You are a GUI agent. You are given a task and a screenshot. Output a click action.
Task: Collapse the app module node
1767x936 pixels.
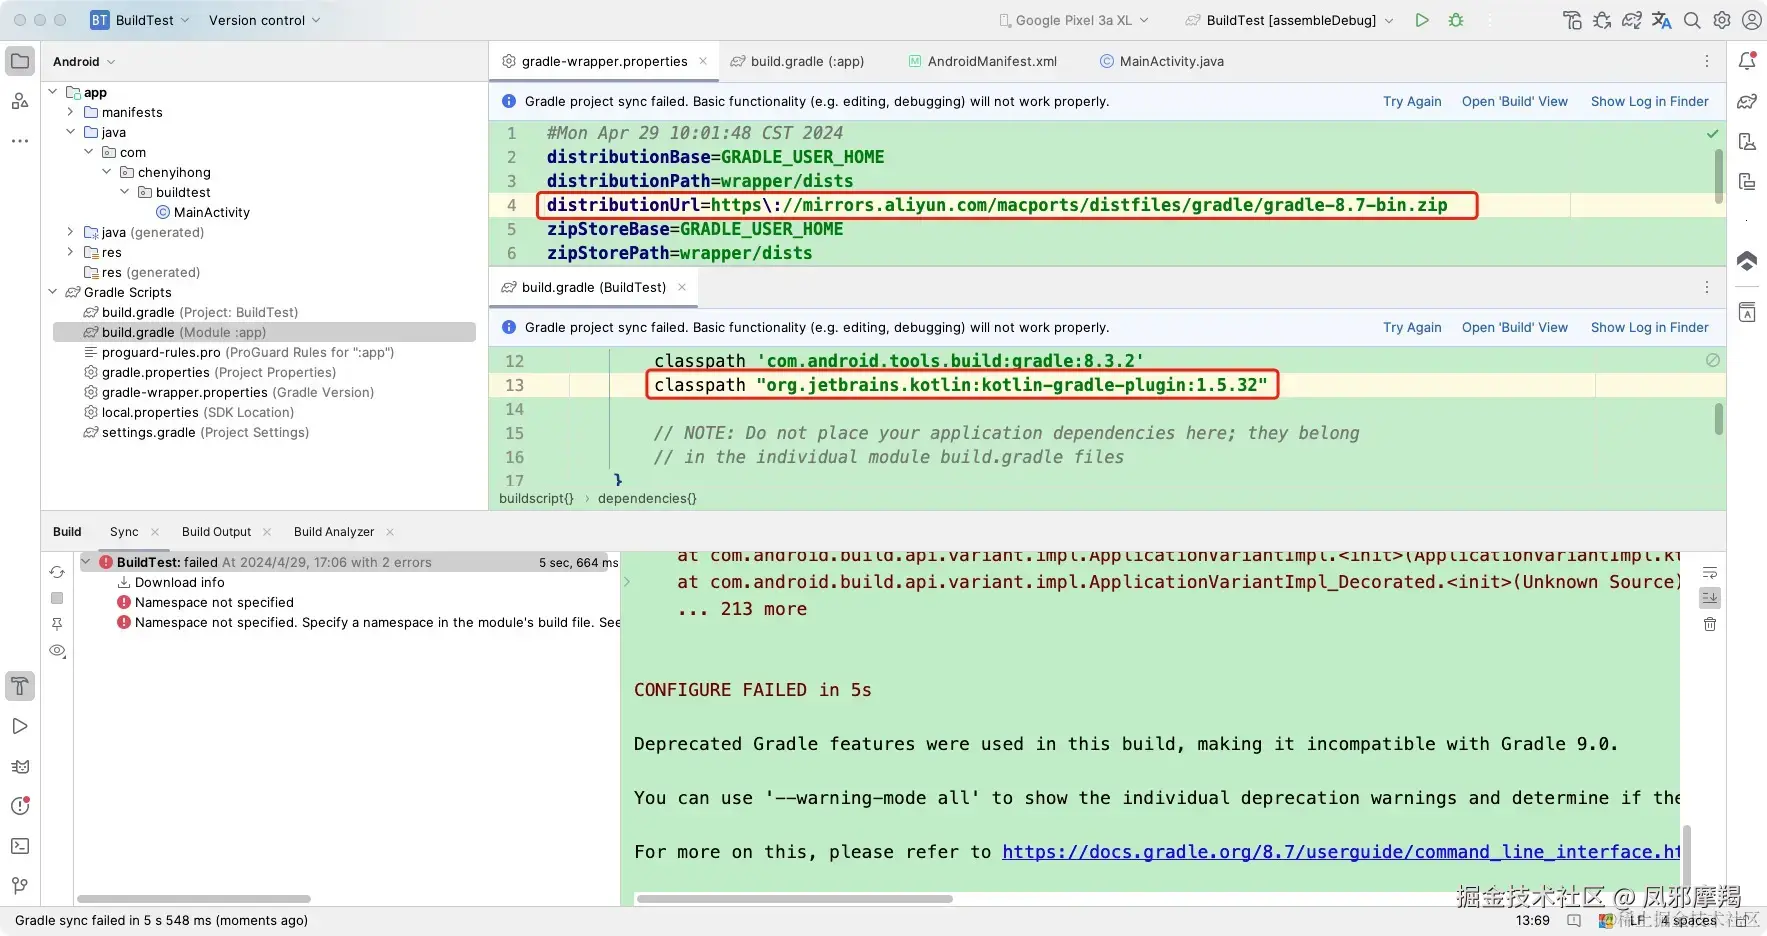click(x=53, y=92)
